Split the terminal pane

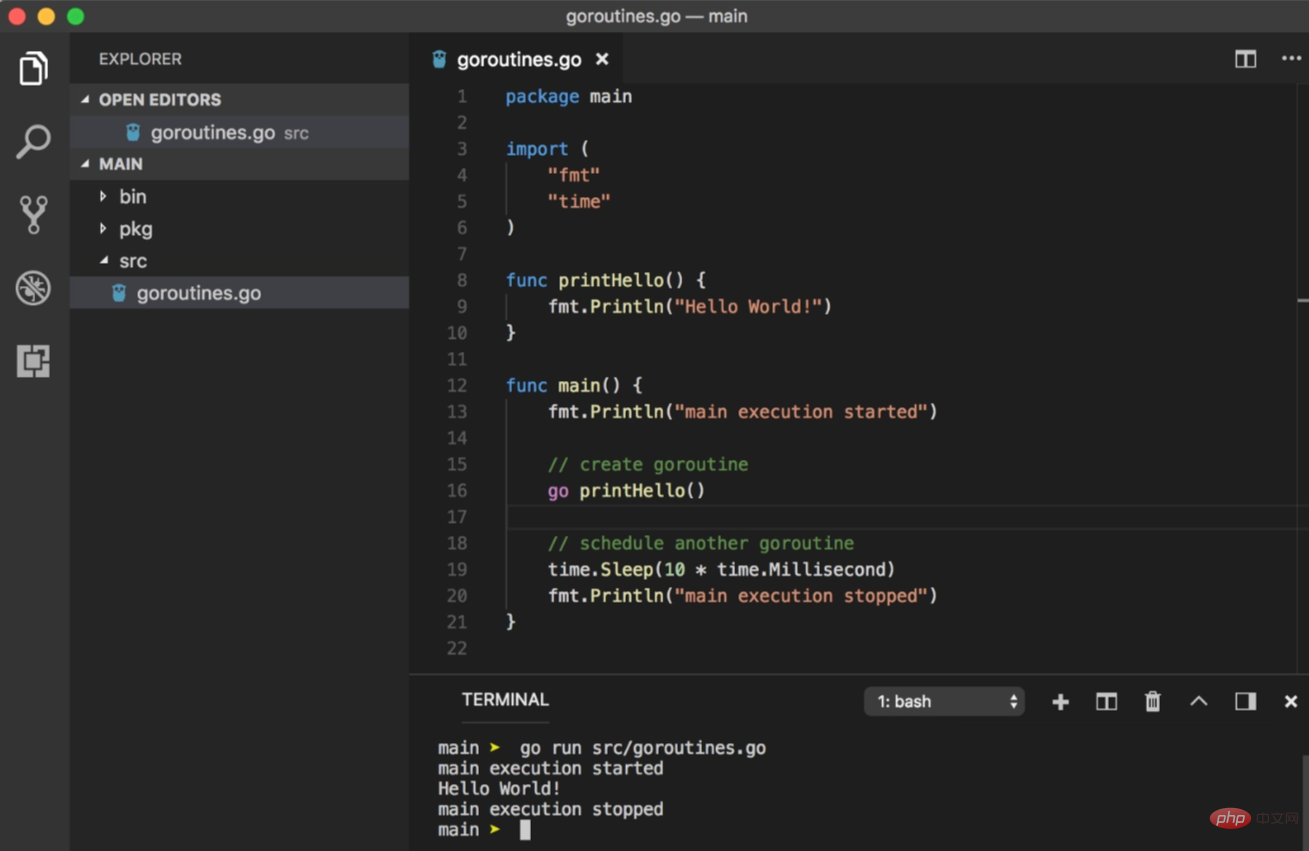[x=1106, y=702]
